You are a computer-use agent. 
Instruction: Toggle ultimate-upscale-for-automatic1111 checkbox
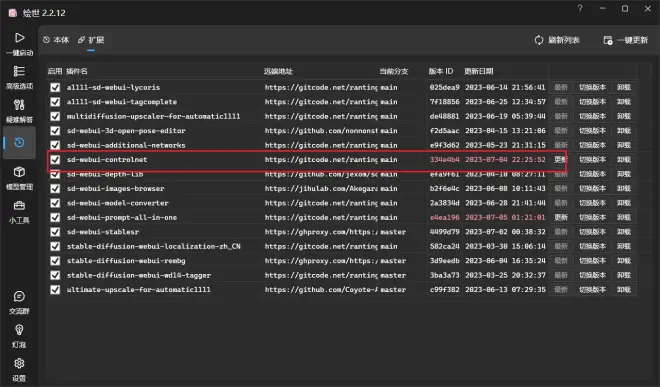point(55,290)
